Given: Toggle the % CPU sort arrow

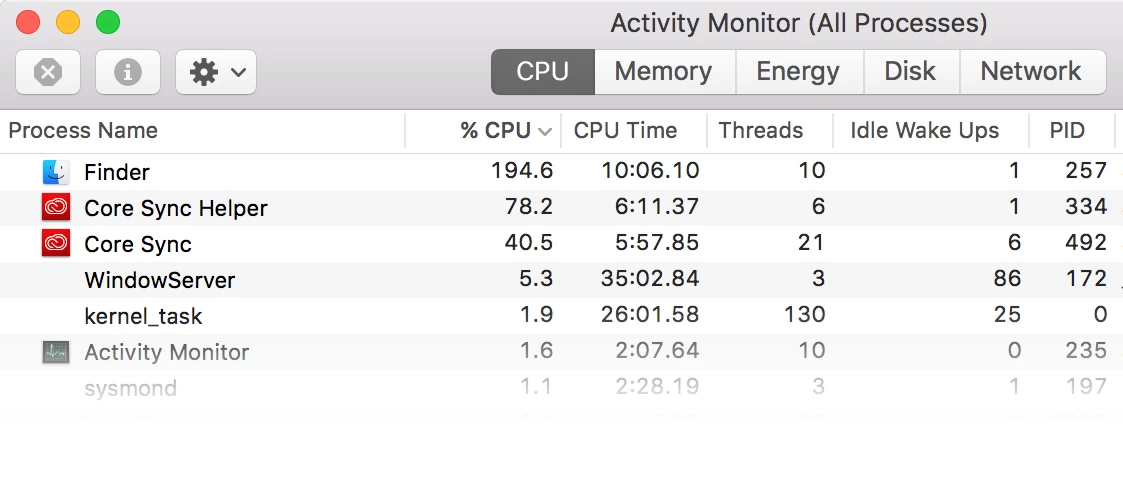Looking at the screenshot, I should (545, 131).
